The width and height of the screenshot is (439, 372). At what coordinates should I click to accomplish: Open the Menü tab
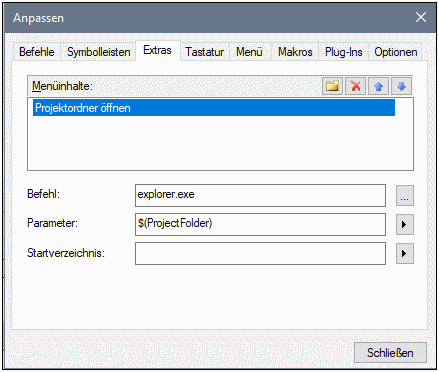pos(249,52)
